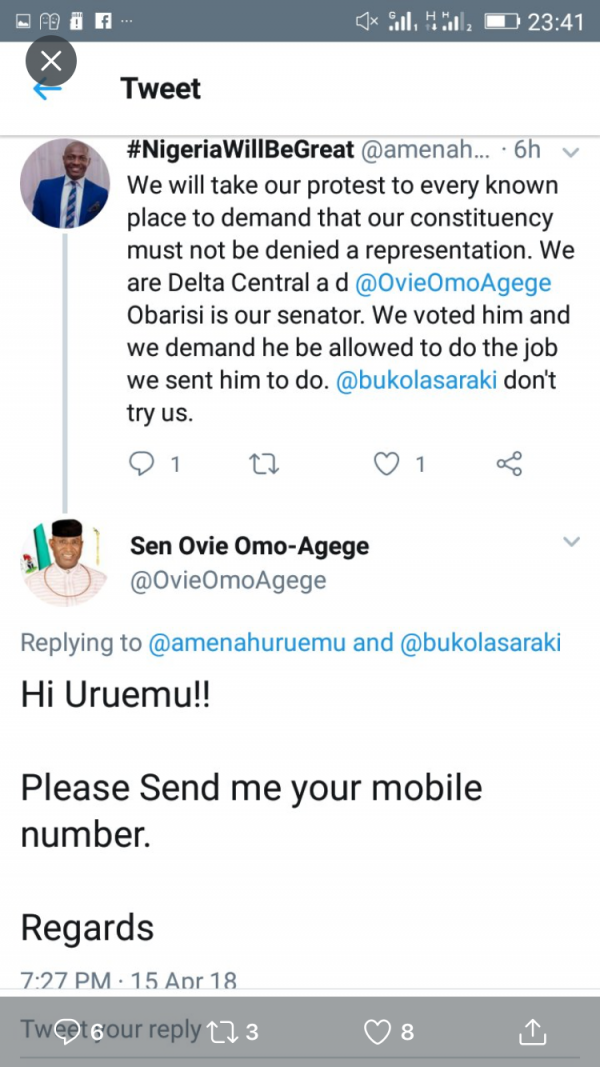Open the @bukolasaraki mention in first tweet

coord(420,381)
